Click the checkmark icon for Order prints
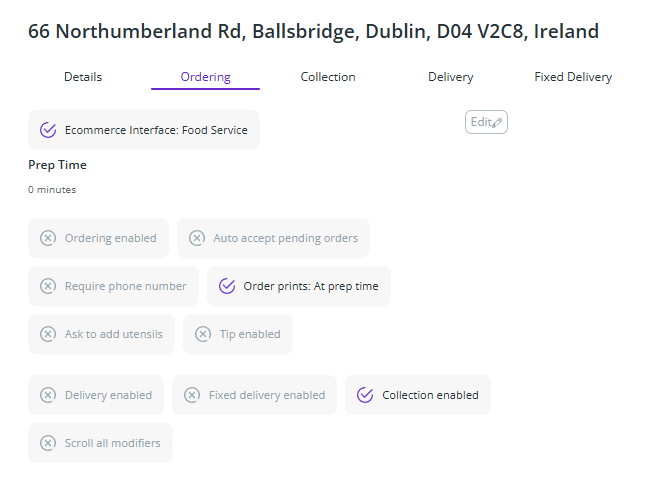Viewport: 671px width, 484px height. (227, 286)
